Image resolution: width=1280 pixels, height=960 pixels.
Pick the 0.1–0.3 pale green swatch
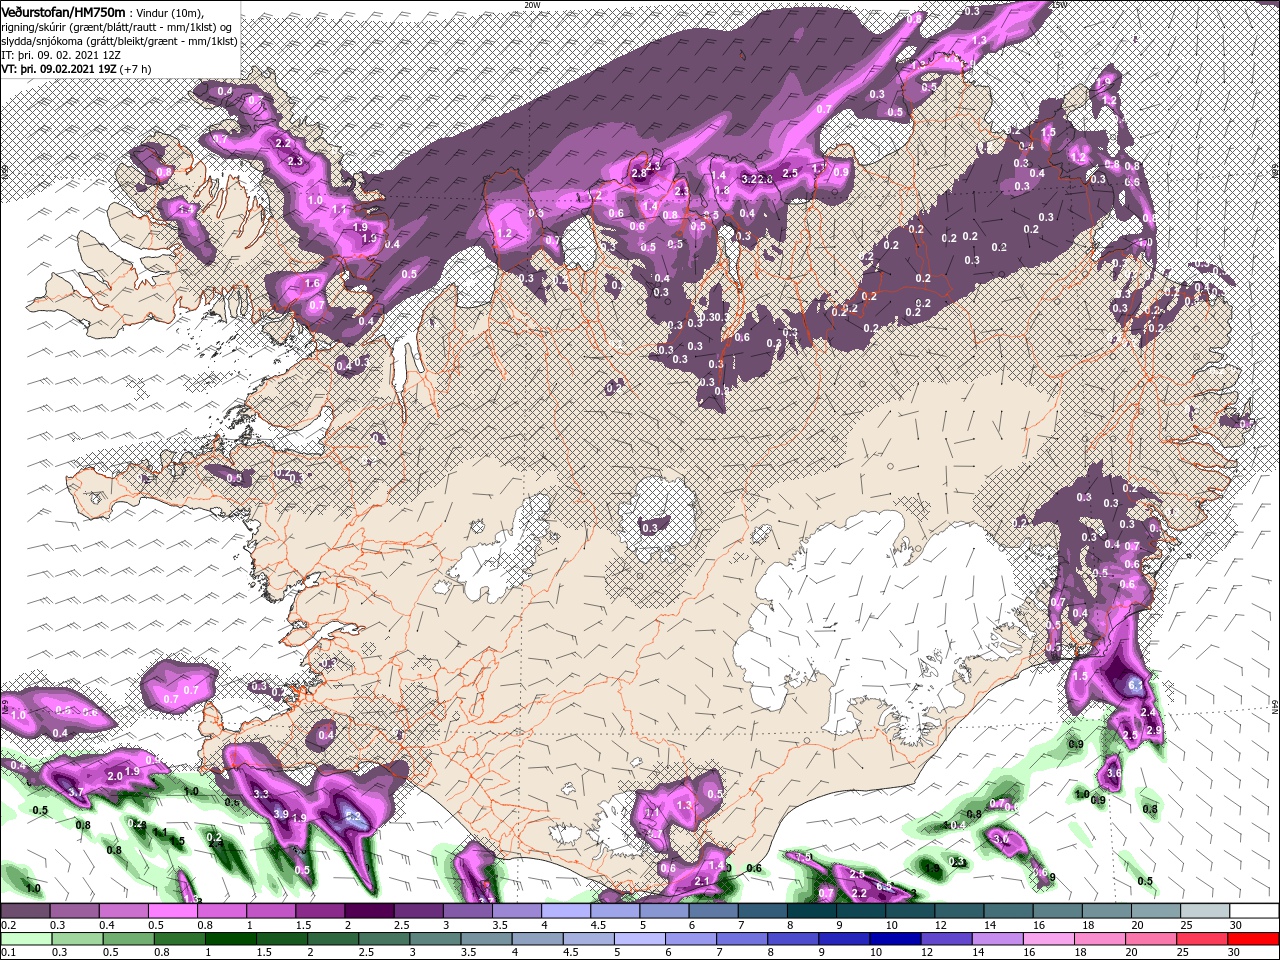(25, 938)
